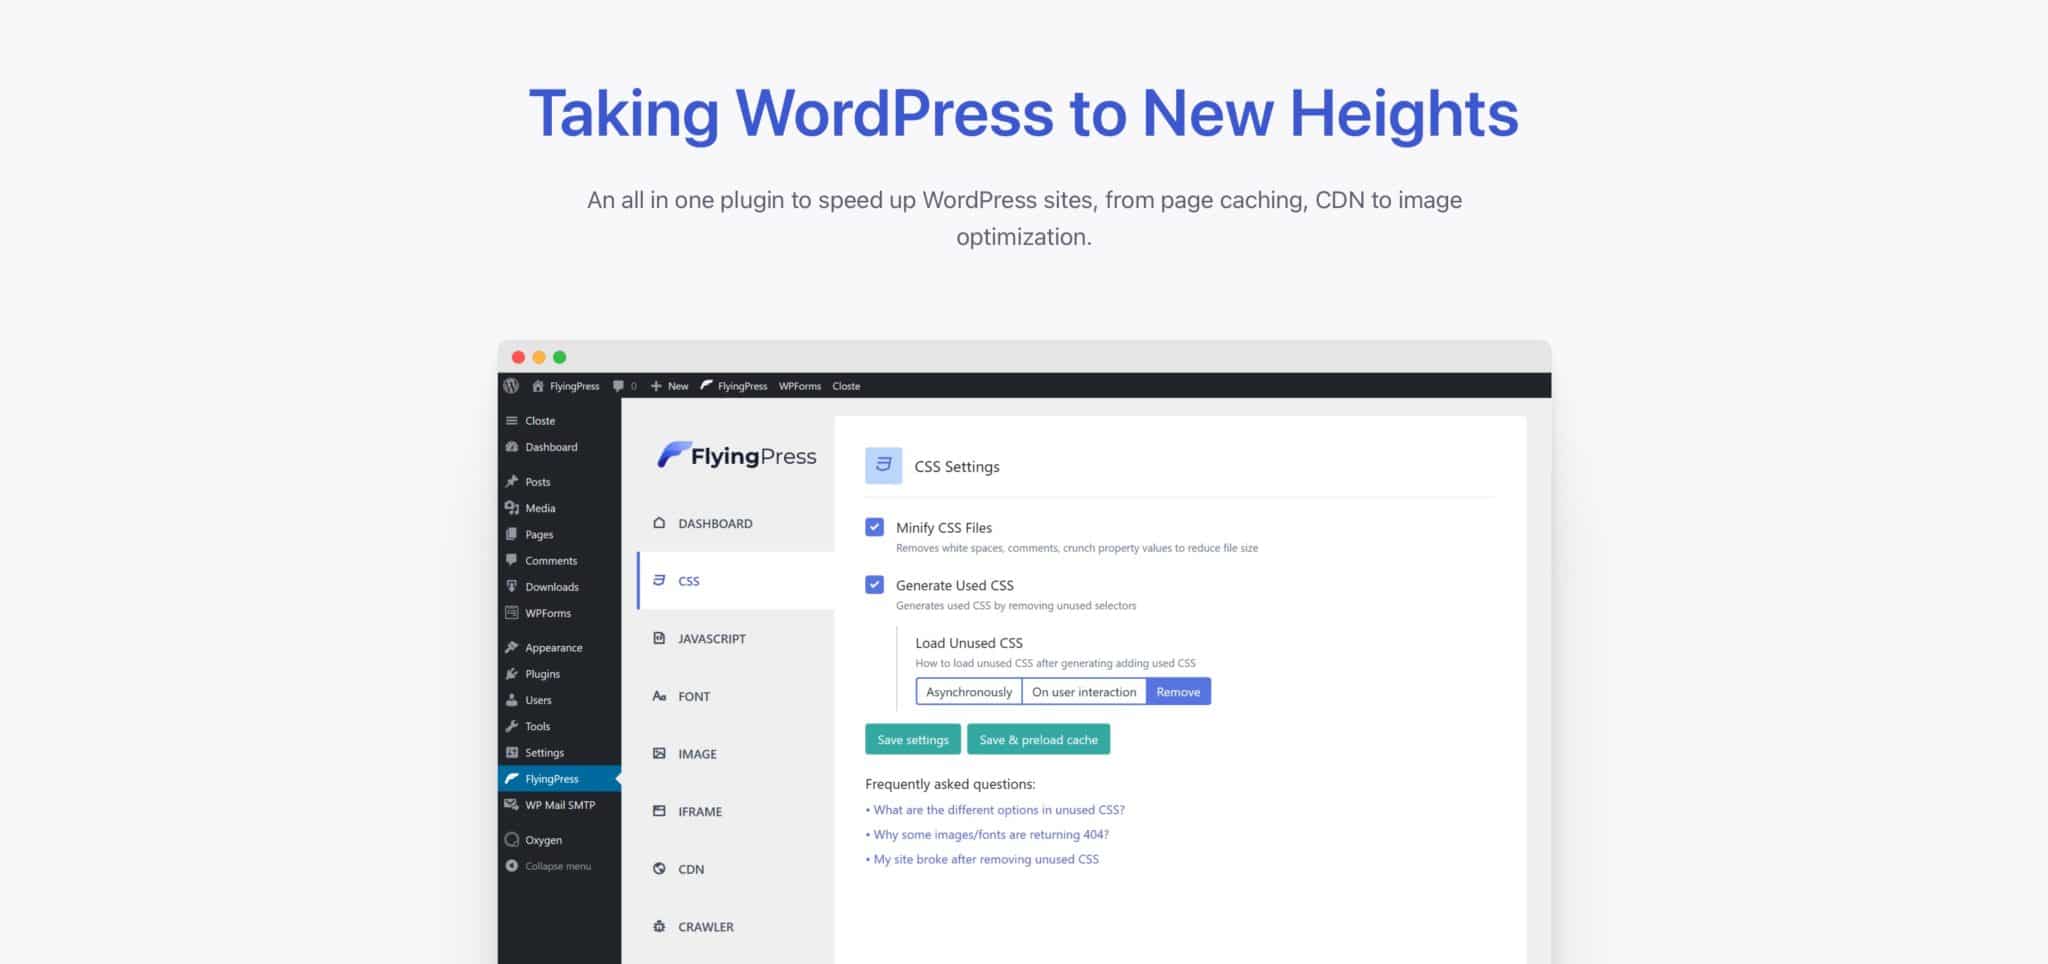Click the Posts pin icon

point(512,482)
